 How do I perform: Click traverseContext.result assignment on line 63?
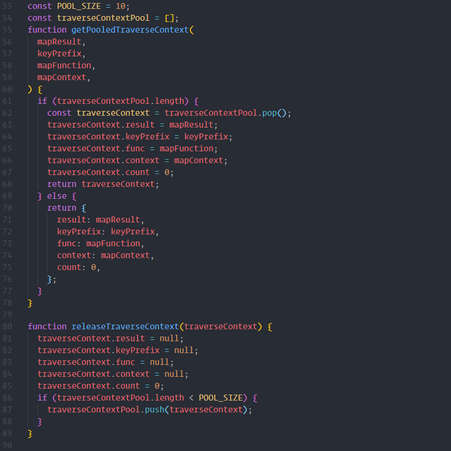132,125
